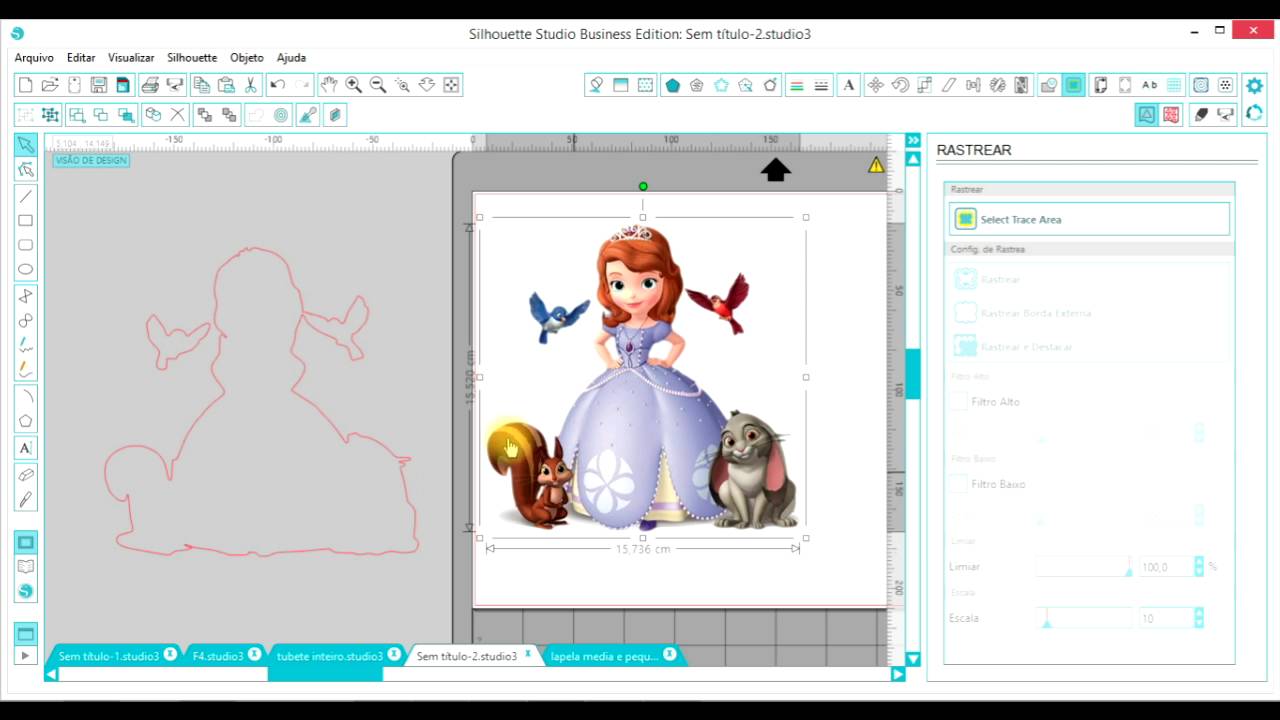This screenshot has height=720, width=1280.
Task: Click Rastrear Borda Externa button
Action: tap(1089, 313)
